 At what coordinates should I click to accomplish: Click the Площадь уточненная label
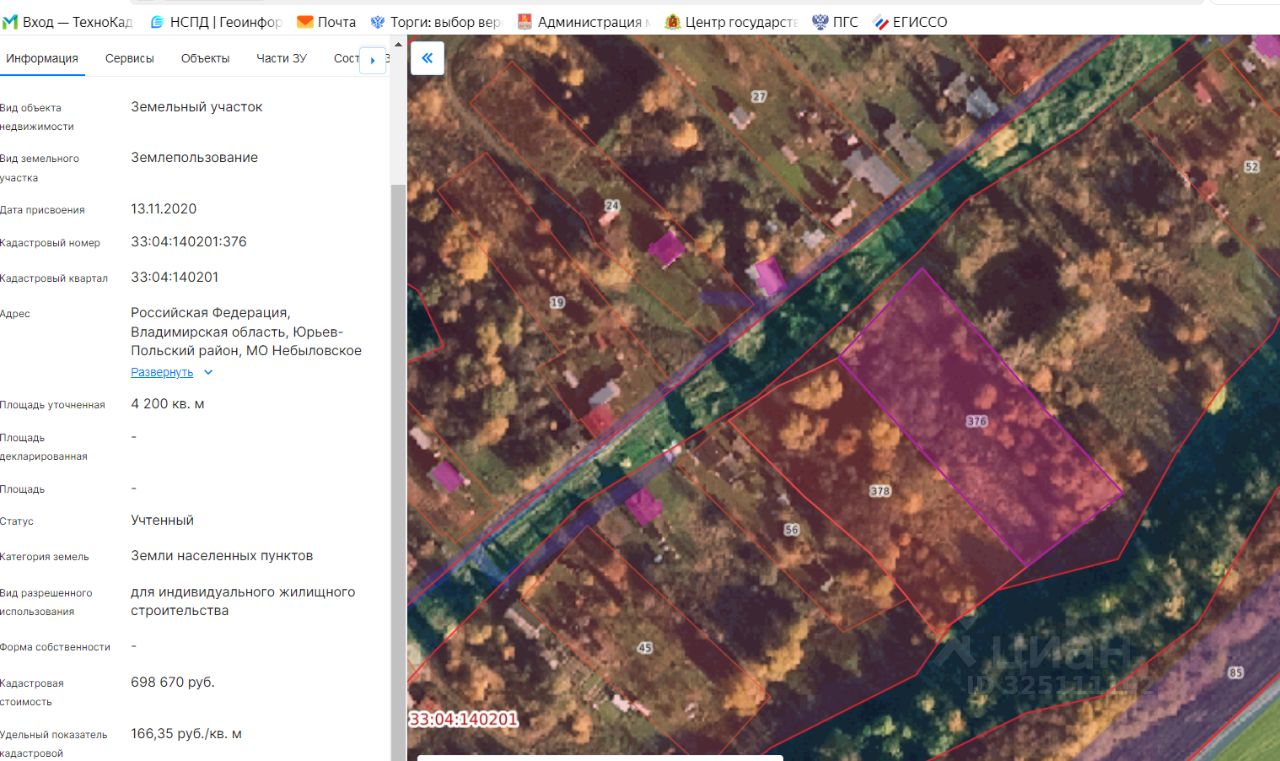52,405
